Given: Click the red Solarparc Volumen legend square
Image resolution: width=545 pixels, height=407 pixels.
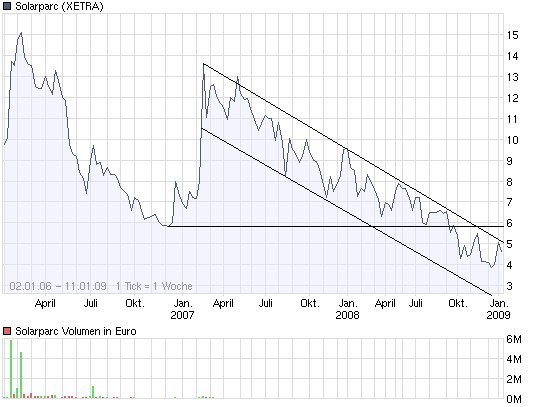Looking at the screenshot, I should [x=7, y=331].
